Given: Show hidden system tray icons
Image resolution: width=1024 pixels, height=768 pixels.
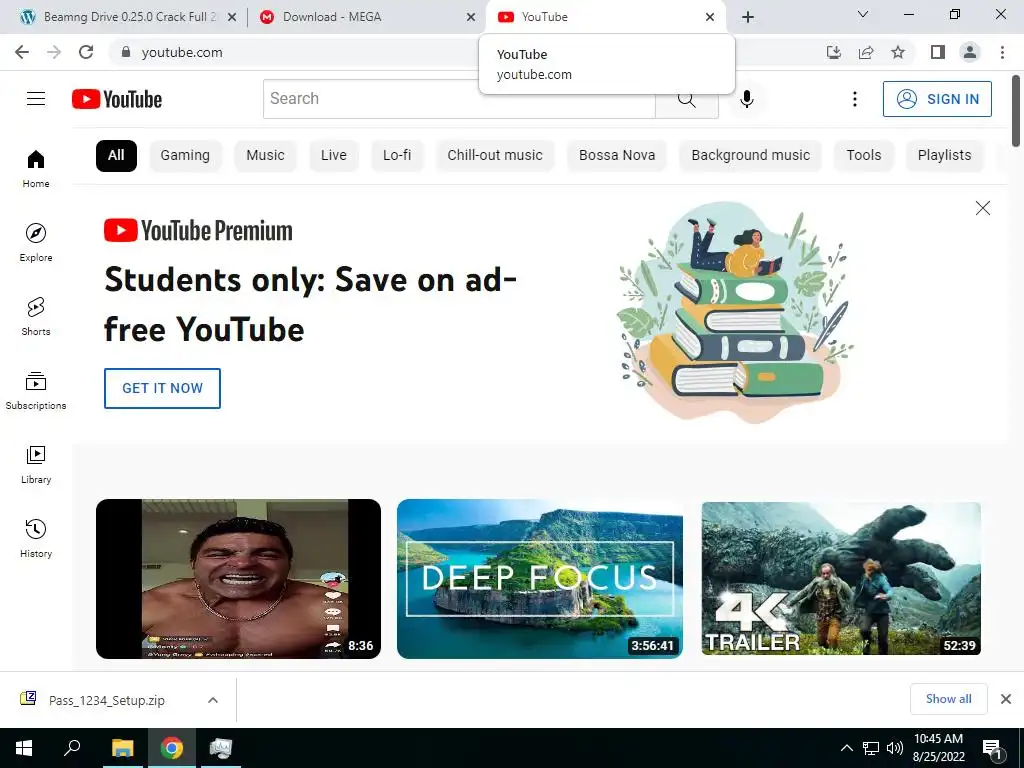Looking at the screenshot, I should (x=846, y=748).
